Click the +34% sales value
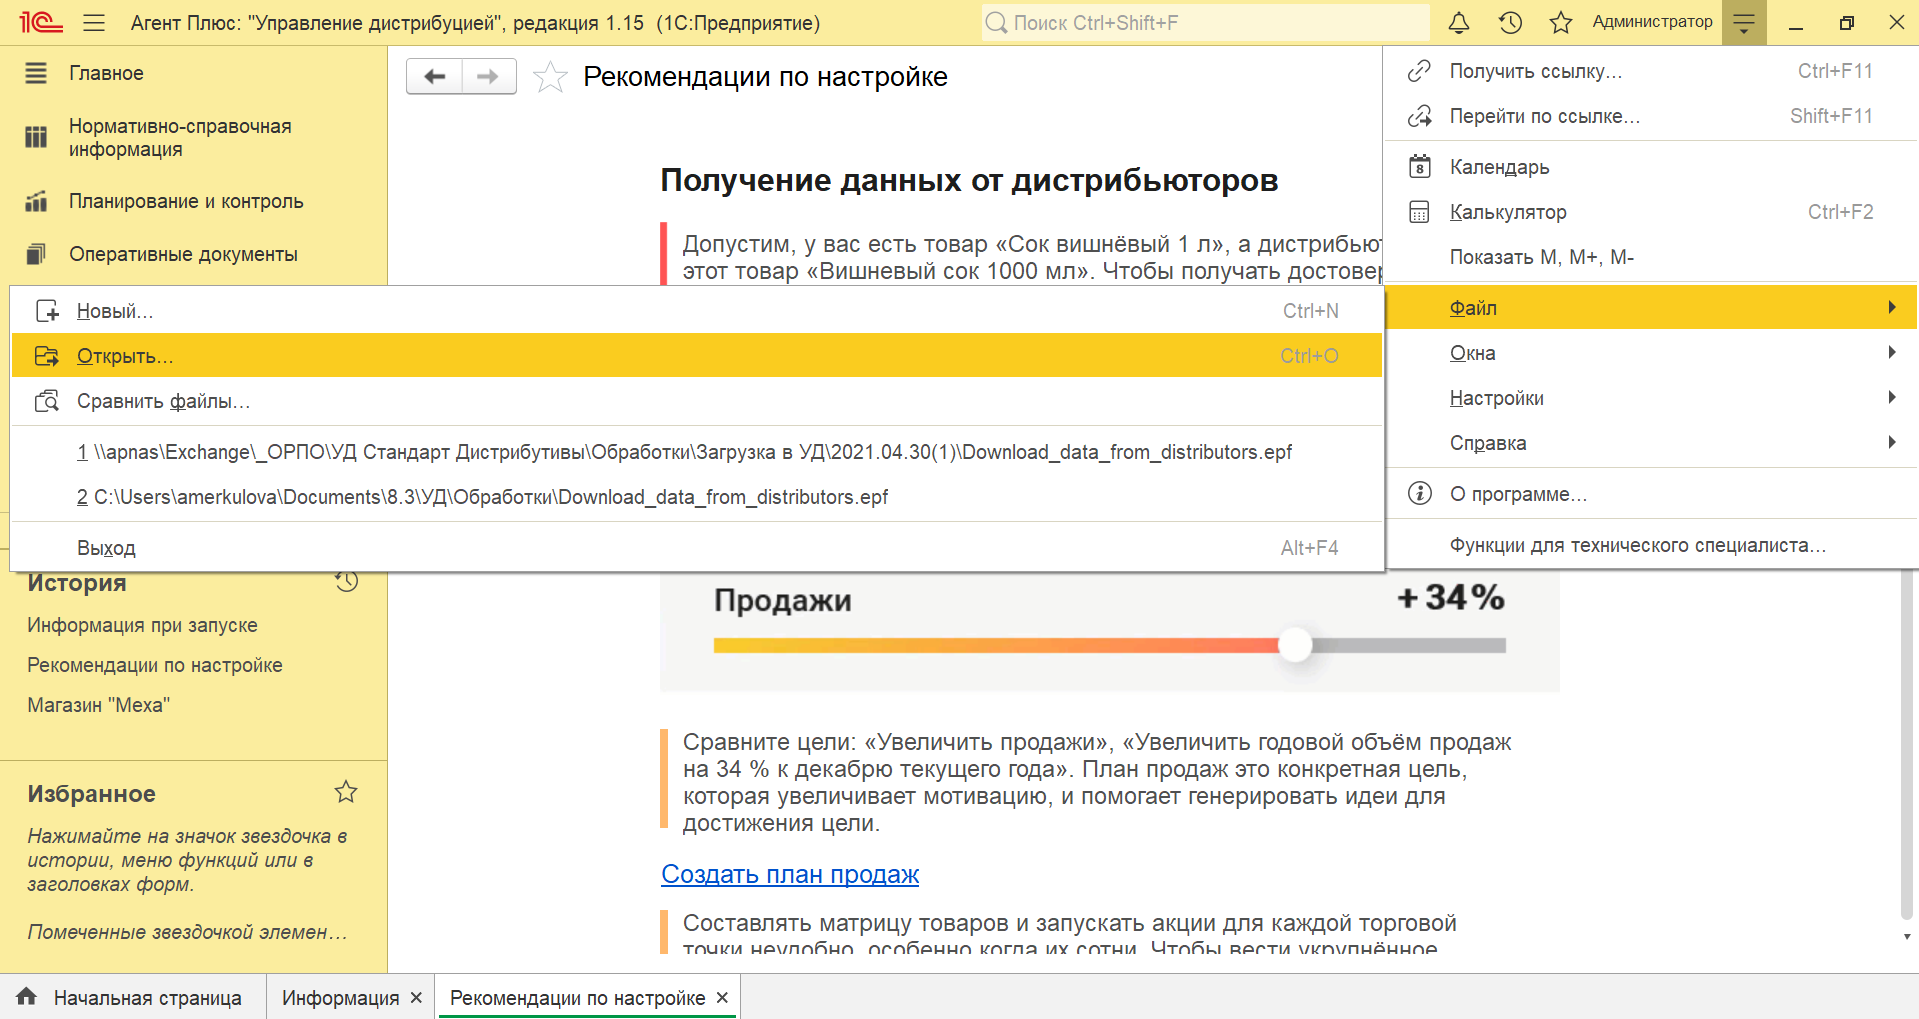The height and width of the screenshot is (1019, 1919). click(x=1450, y=598)
